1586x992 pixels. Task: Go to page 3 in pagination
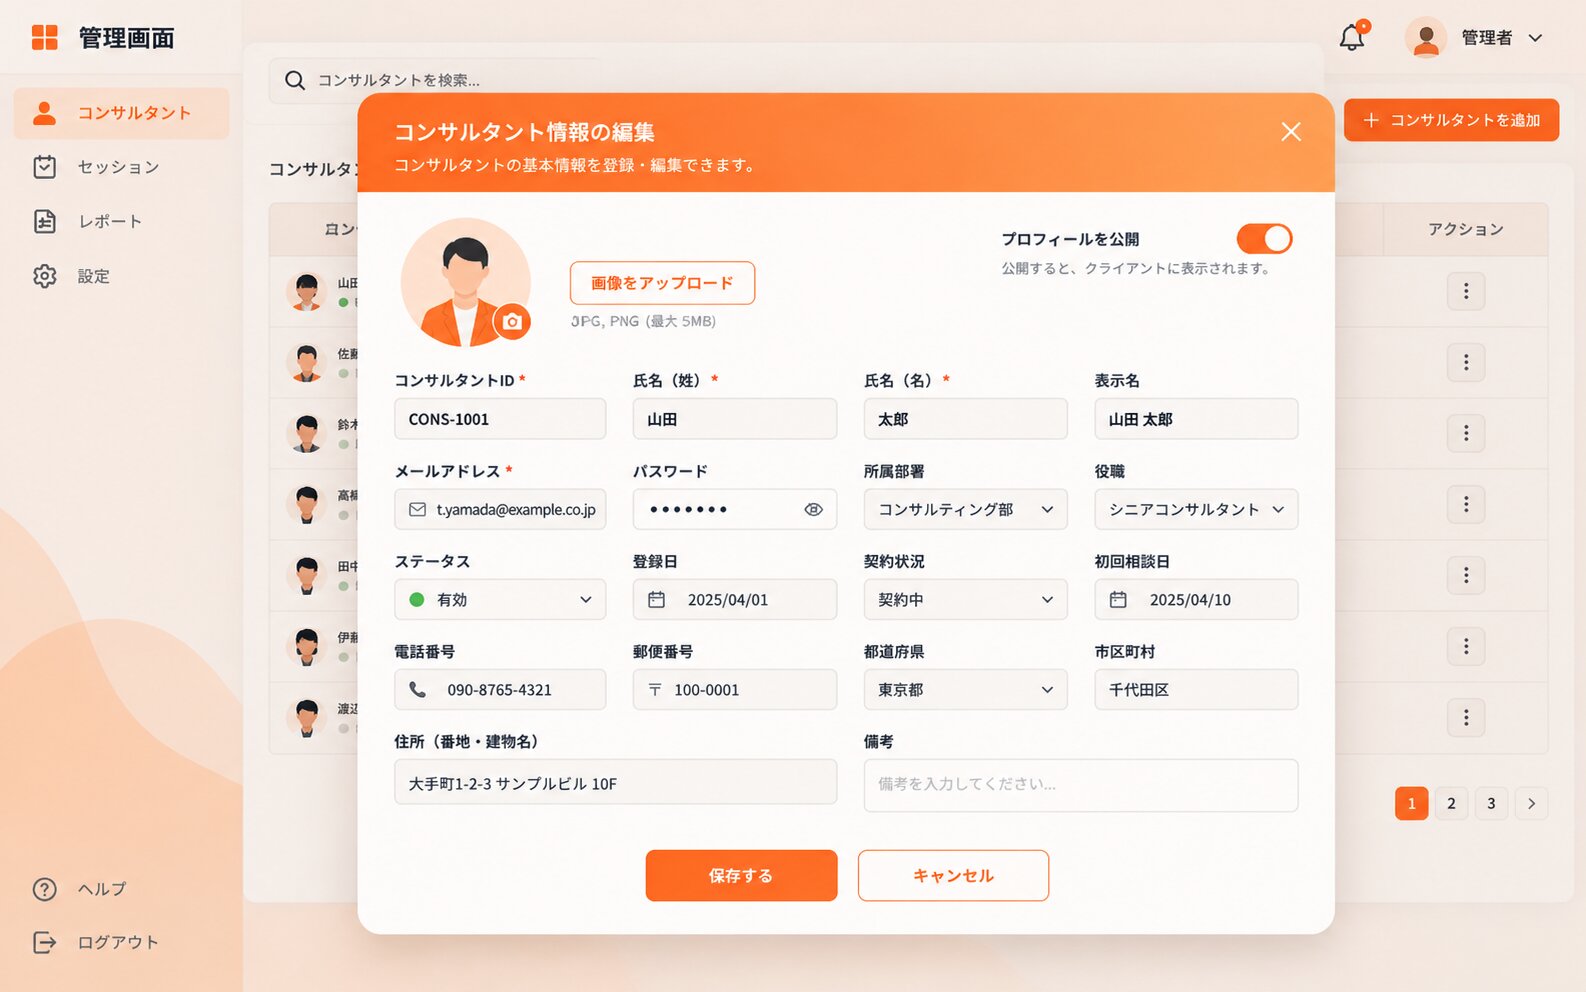point(1491,804)
